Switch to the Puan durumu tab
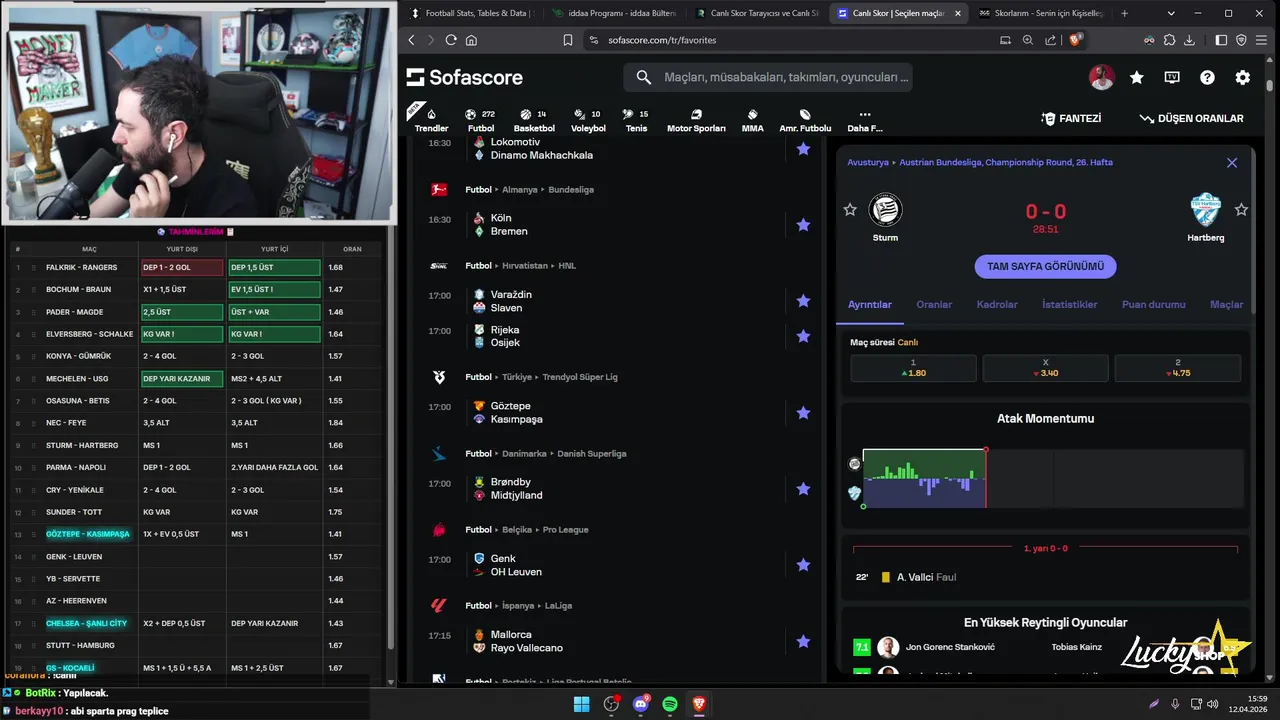1280x720 pixels. (x=1153, y=304)
